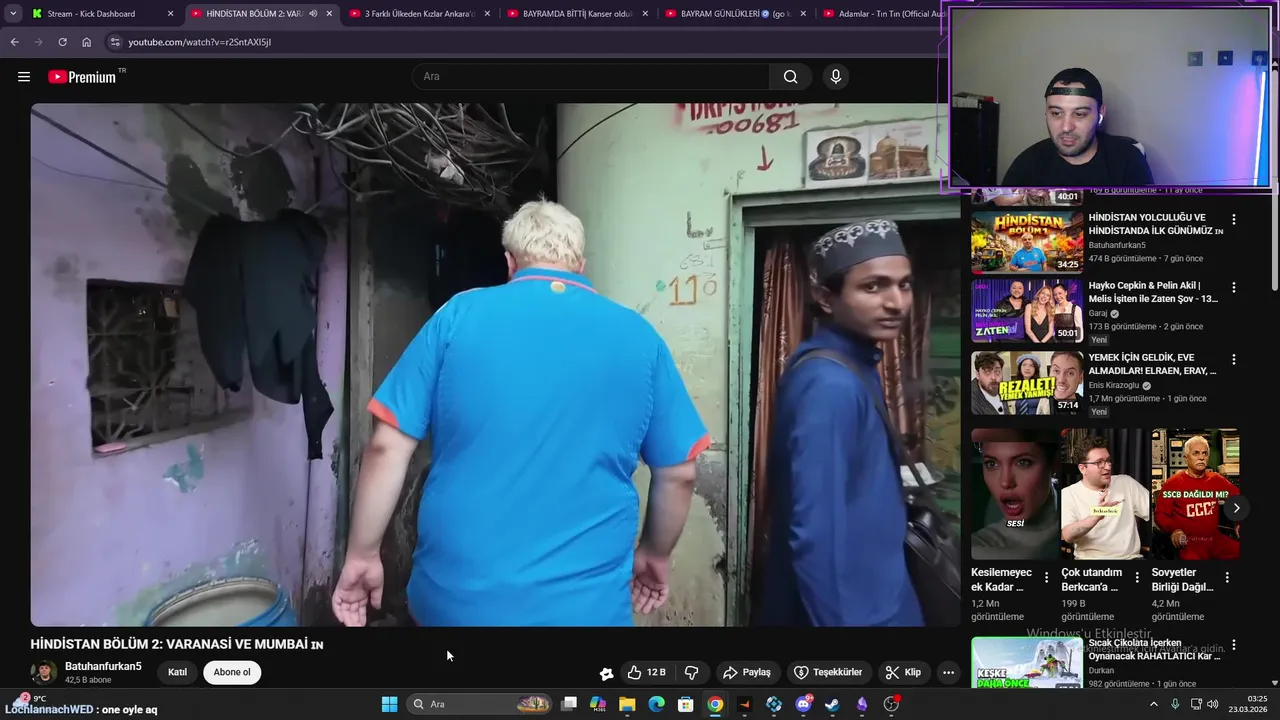Open the YouTube hamburger guide menu
Viewport: 1280px width, 720px height.
[x=24, y=77]
